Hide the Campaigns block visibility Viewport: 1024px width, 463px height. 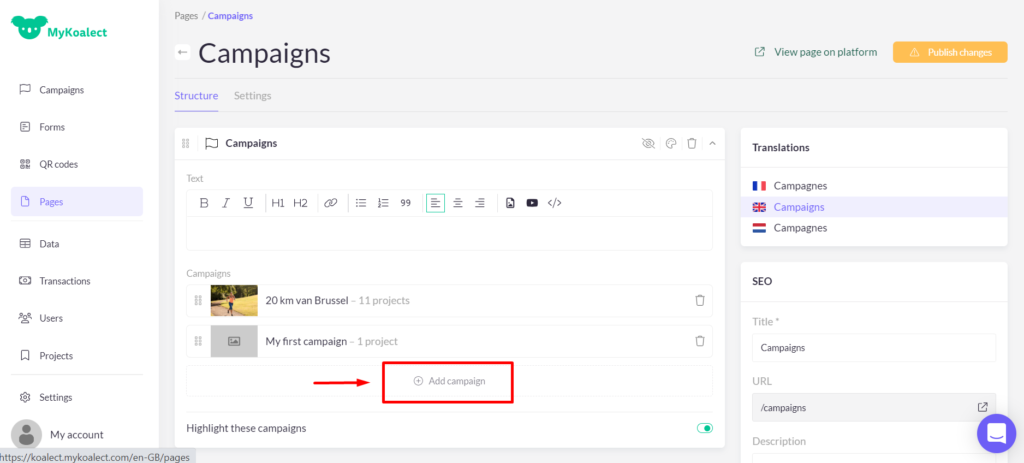pyautogui.click(x=648, y=143)
